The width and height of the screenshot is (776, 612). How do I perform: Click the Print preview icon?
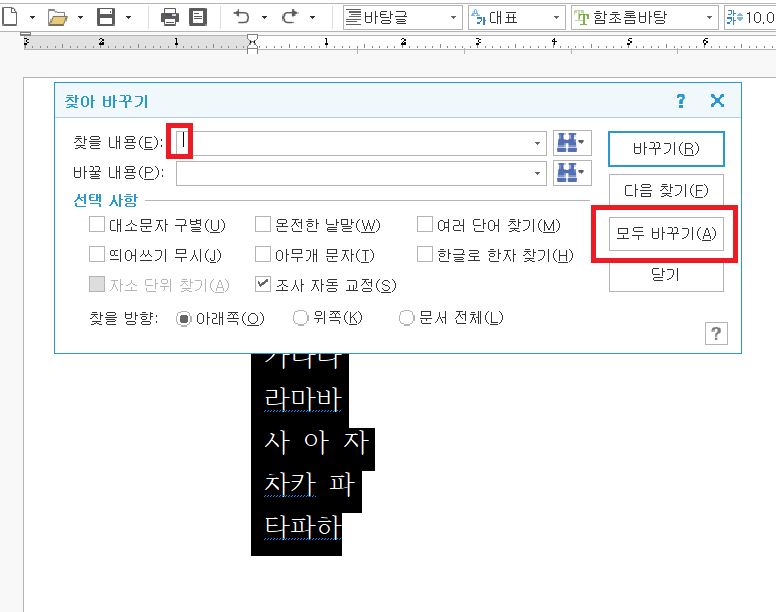[198, 17]
